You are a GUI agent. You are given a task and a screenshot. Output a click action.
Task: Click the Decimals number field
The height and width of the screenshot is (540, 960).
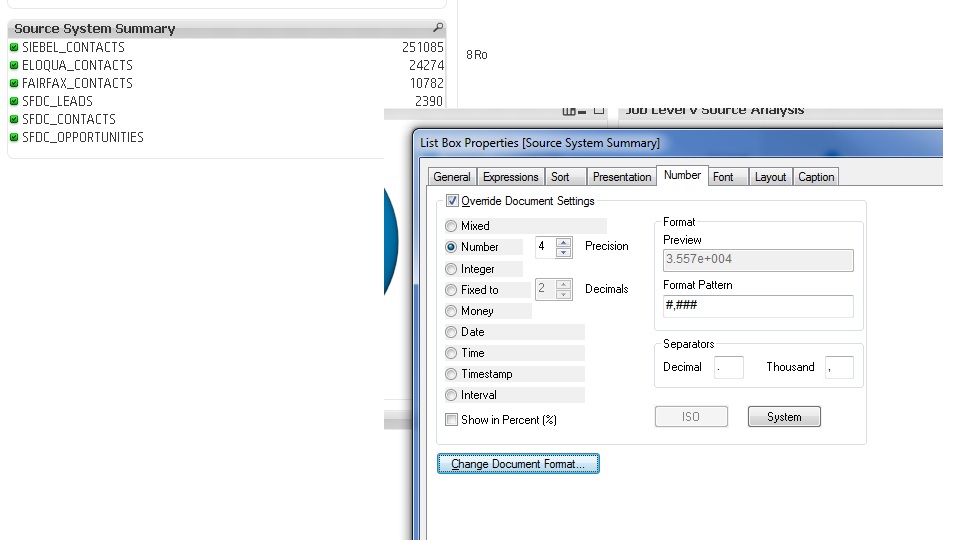pos(546,289)
